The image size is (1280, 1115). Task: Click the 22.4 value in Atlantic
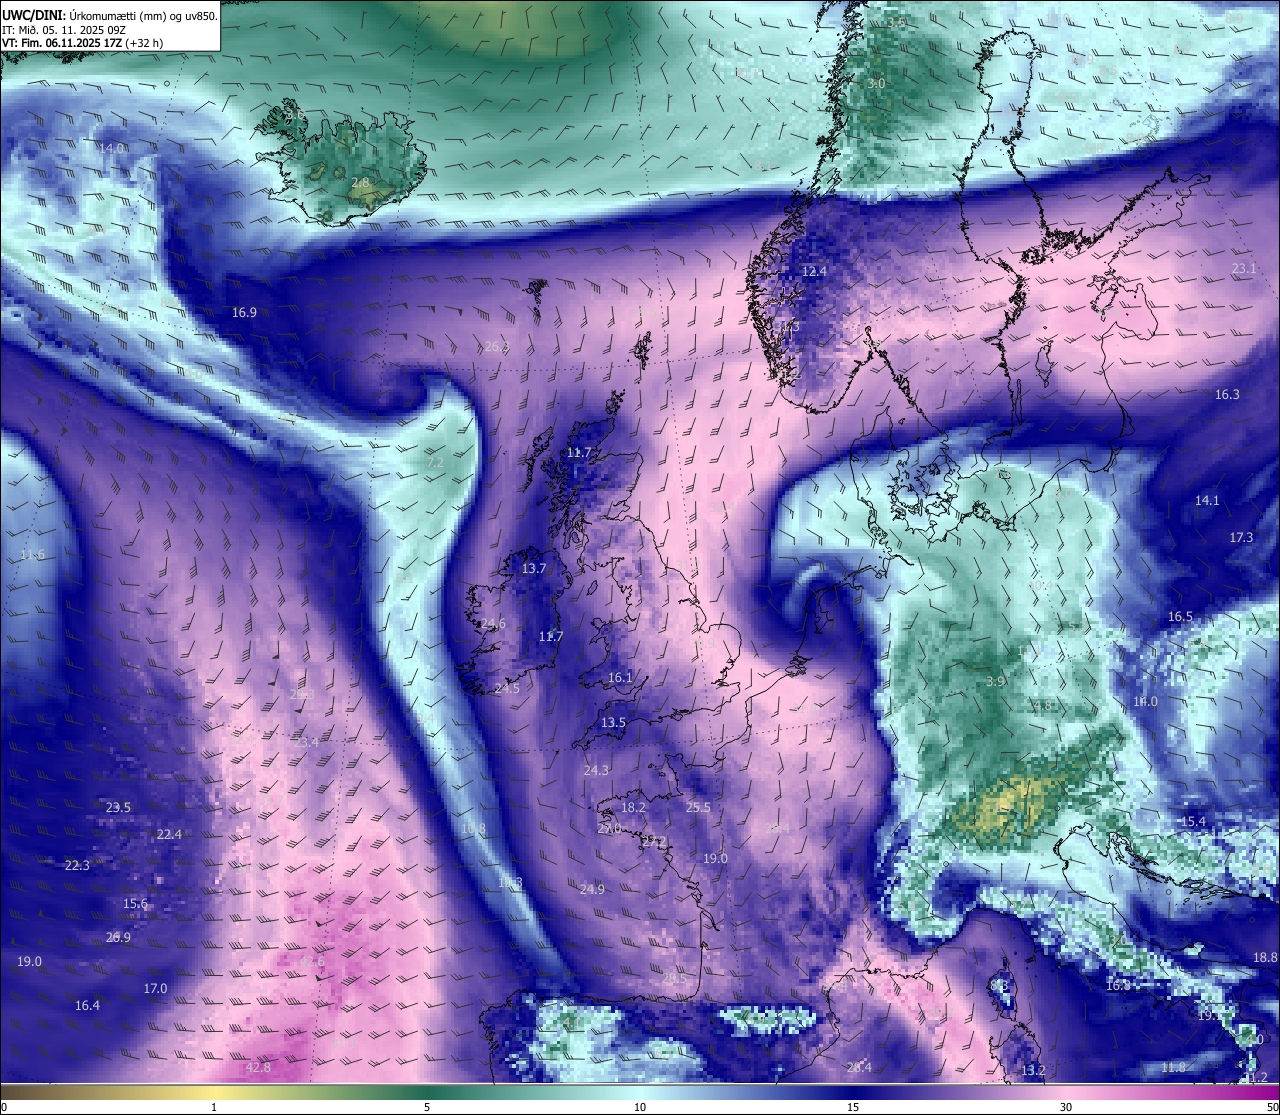pos(169,835)
